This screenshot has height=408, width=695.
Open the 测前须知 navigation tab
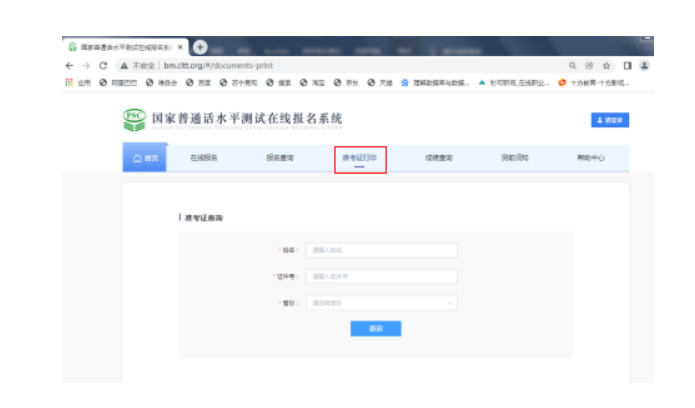point(515,157)
